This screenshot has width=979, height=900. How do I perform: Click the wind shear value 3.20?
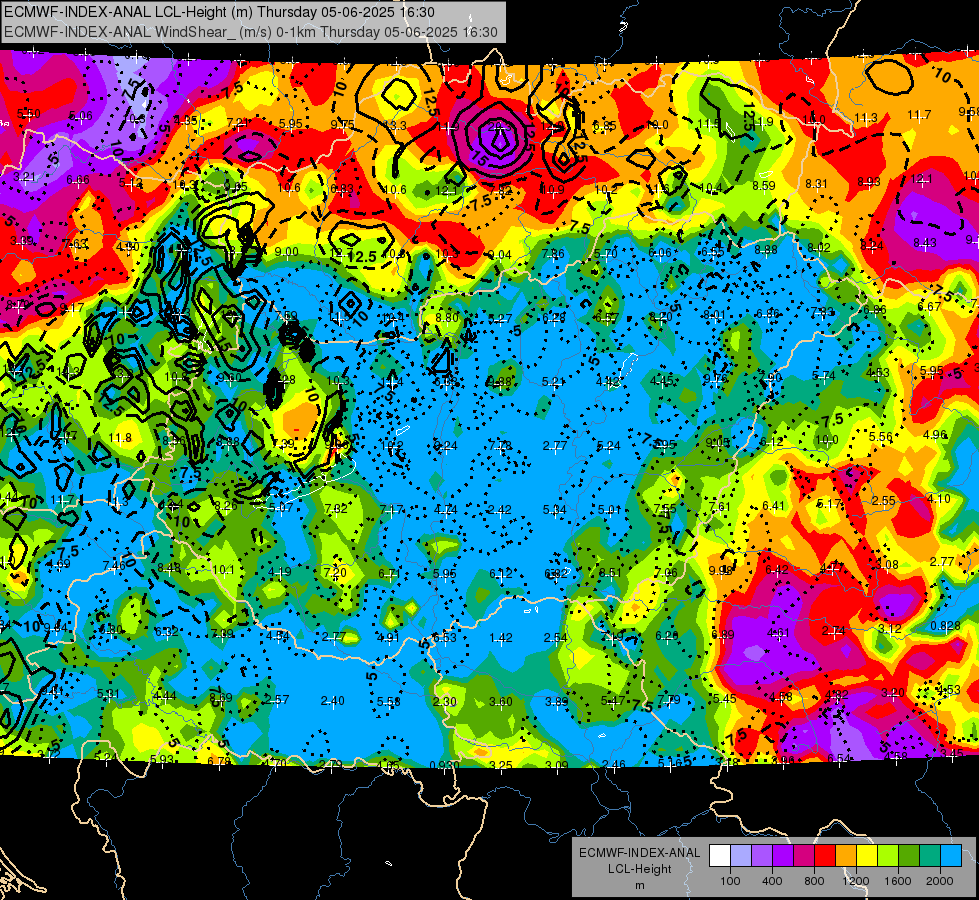click(893, 692)
